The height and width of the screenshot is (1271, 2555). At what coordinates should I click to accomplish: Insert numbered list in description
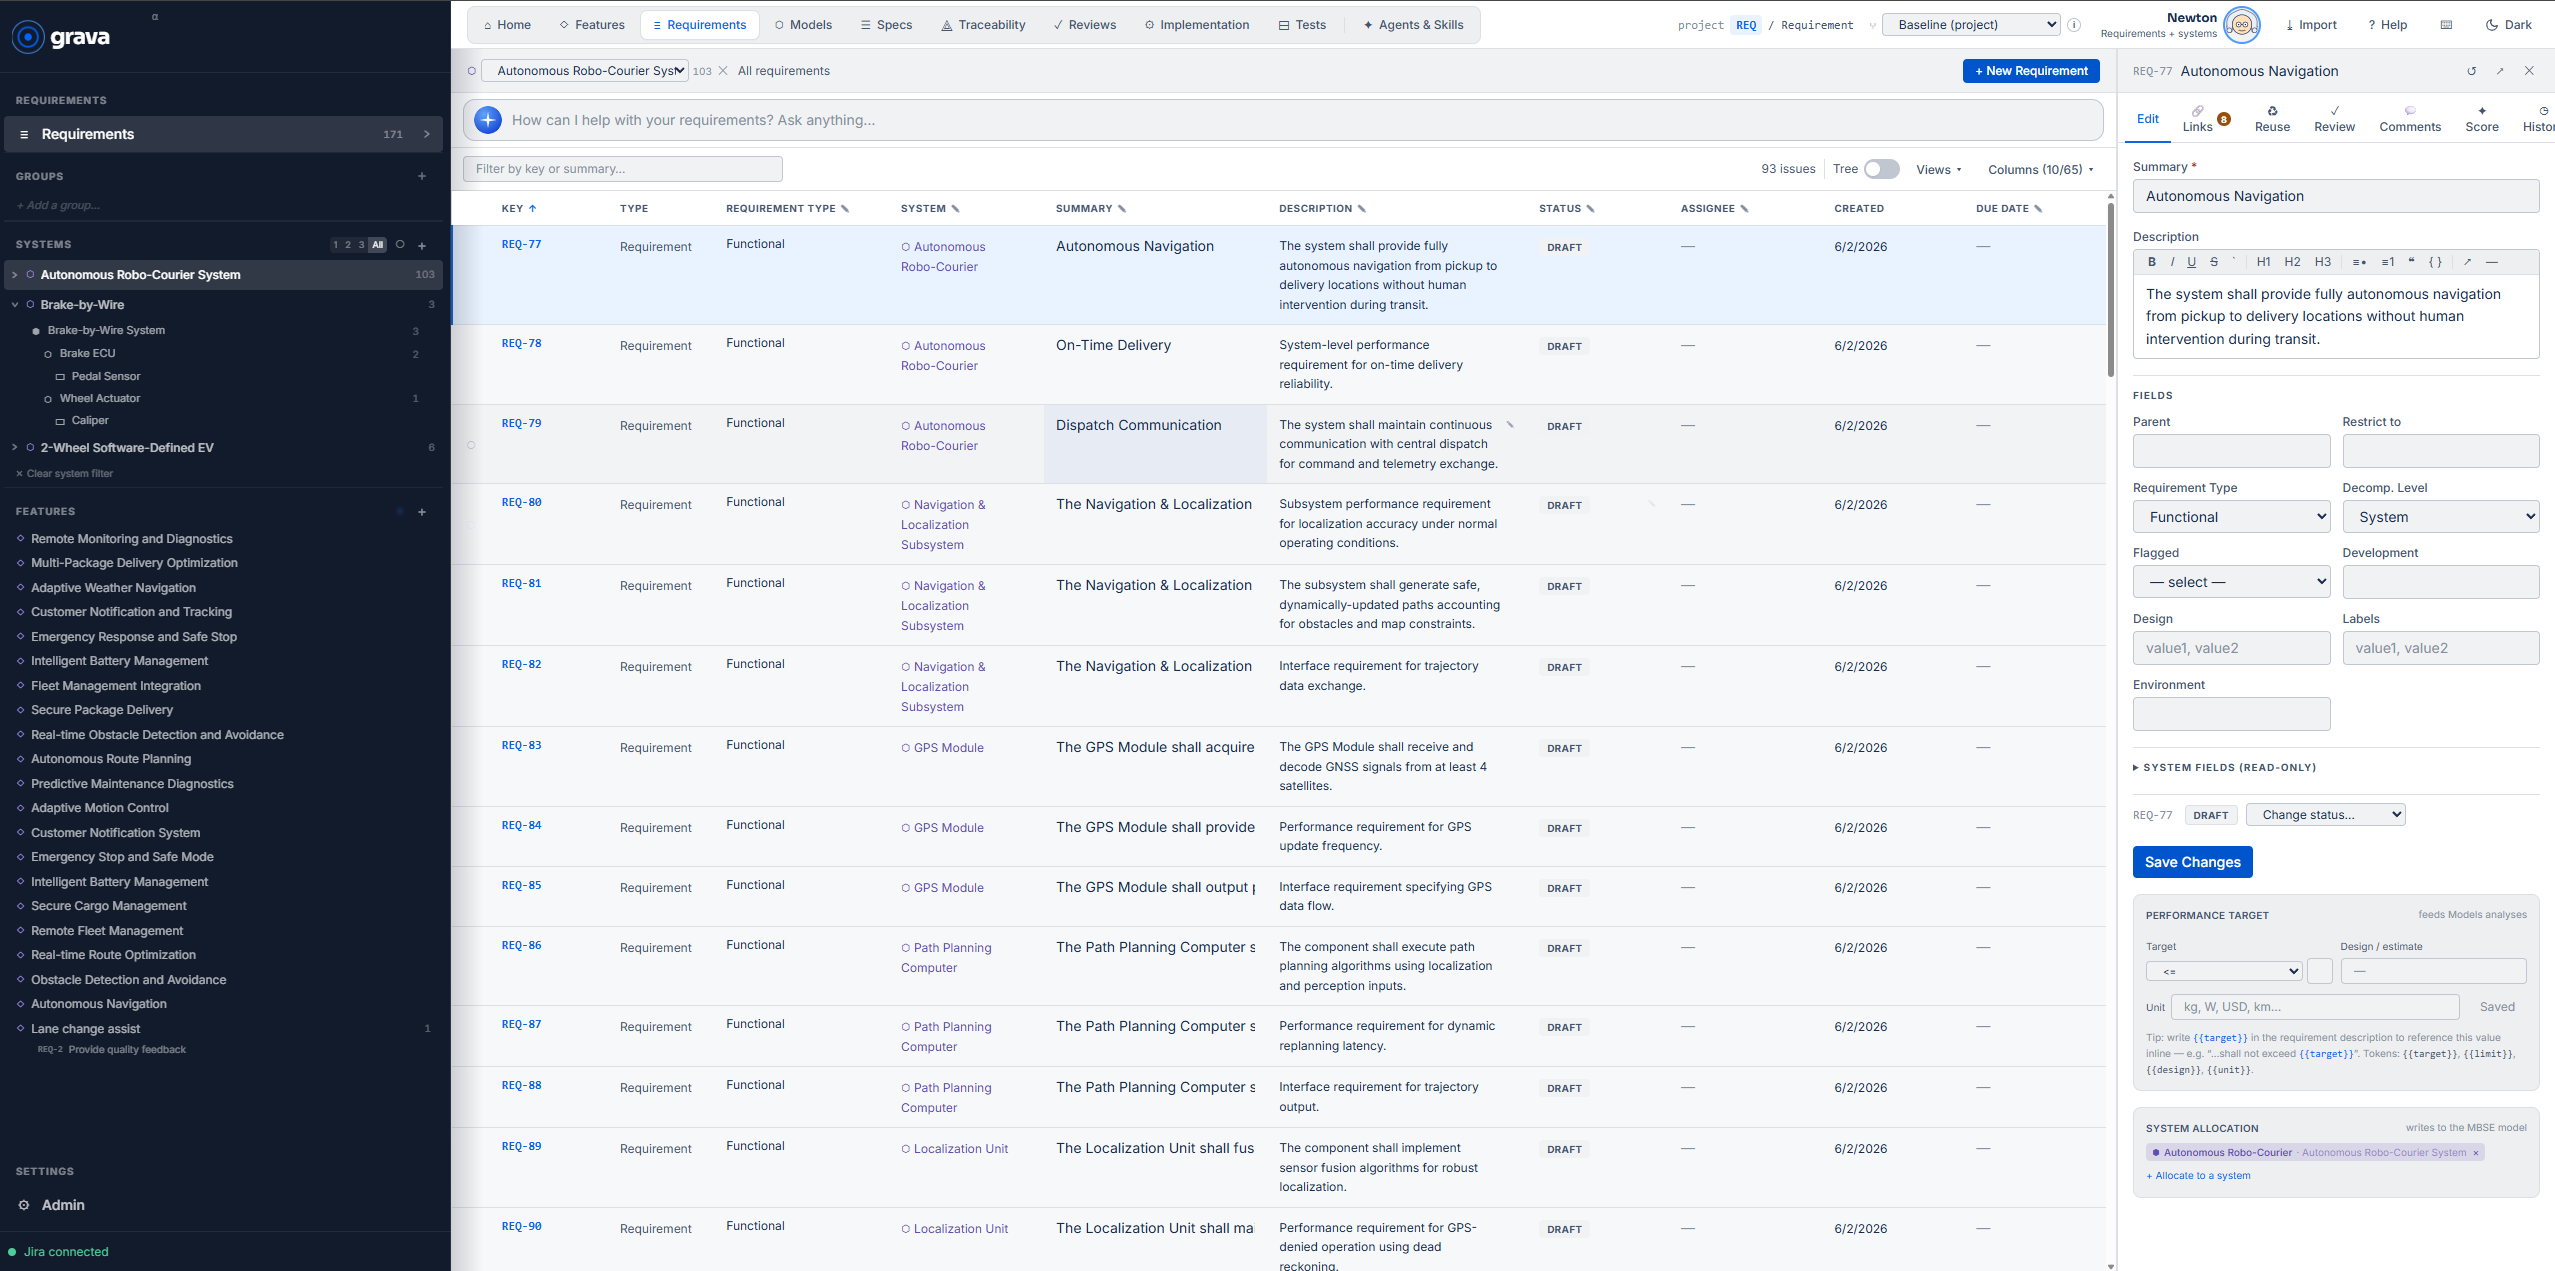click(2388, 262)
